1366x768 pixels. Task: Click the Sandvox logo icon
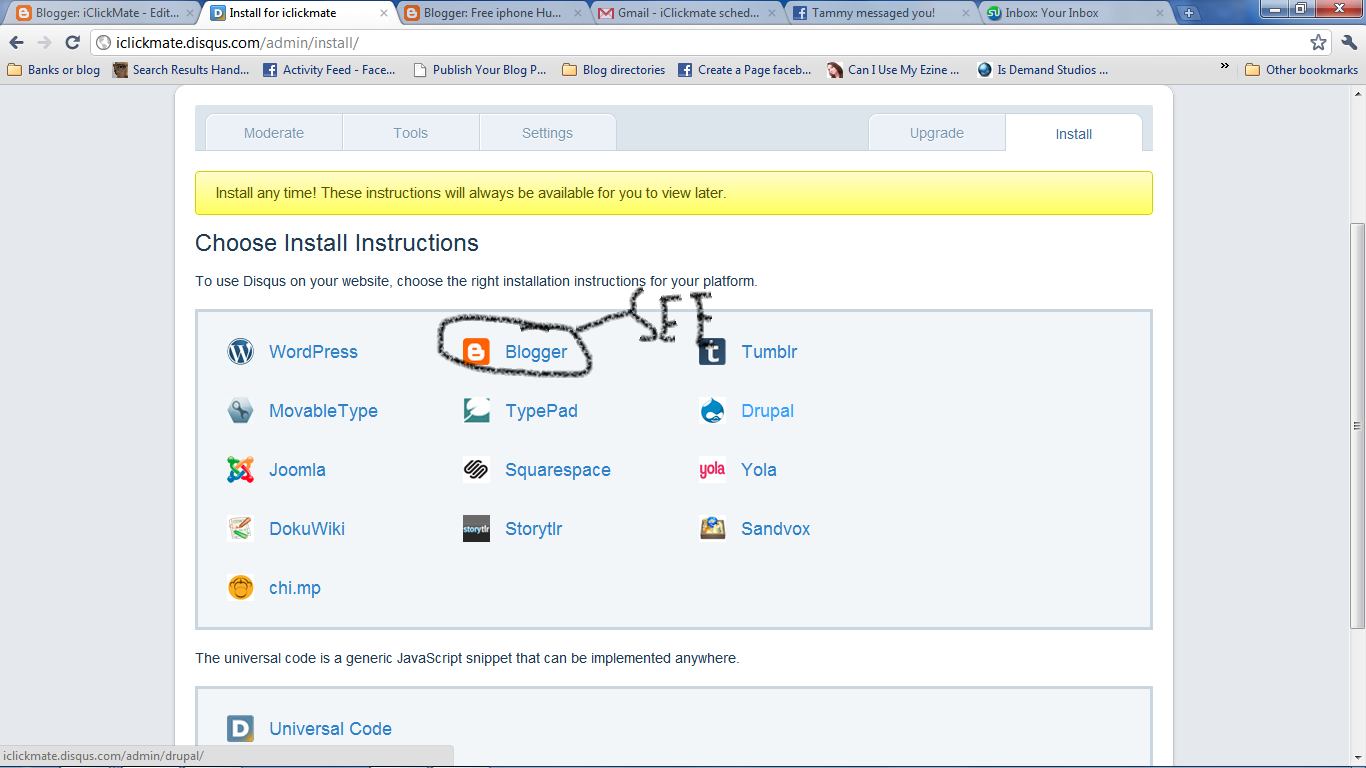(x=712, y=529)
